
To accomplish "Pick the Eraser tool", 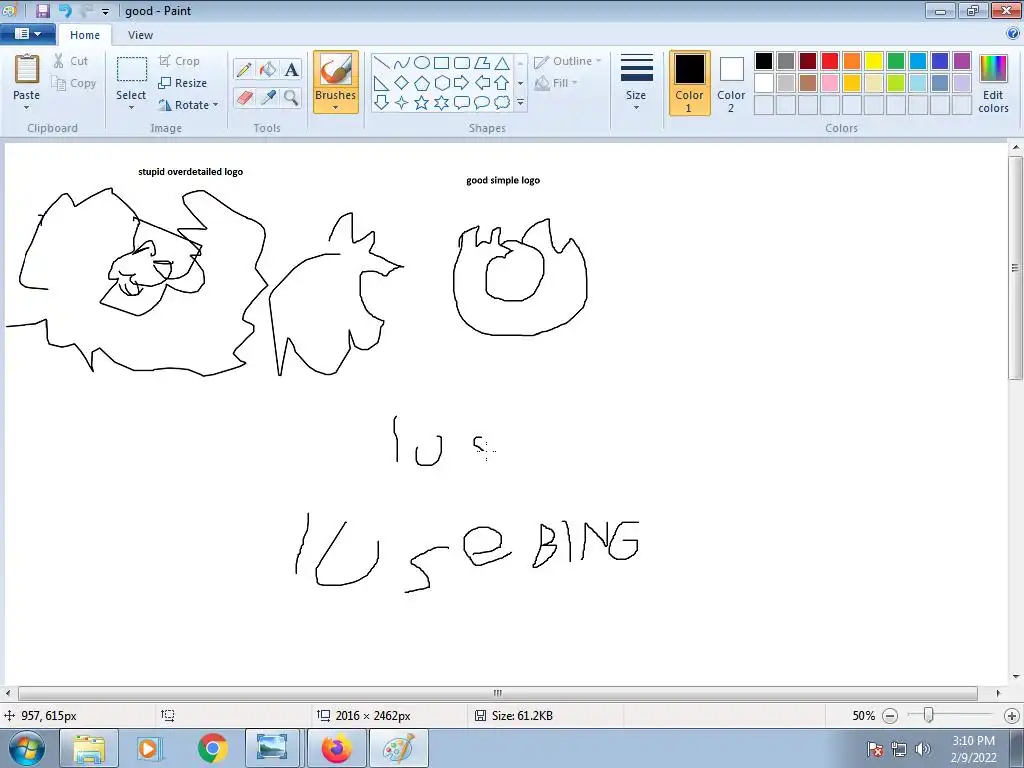I will pyautogui.click(x=244, y=98).
